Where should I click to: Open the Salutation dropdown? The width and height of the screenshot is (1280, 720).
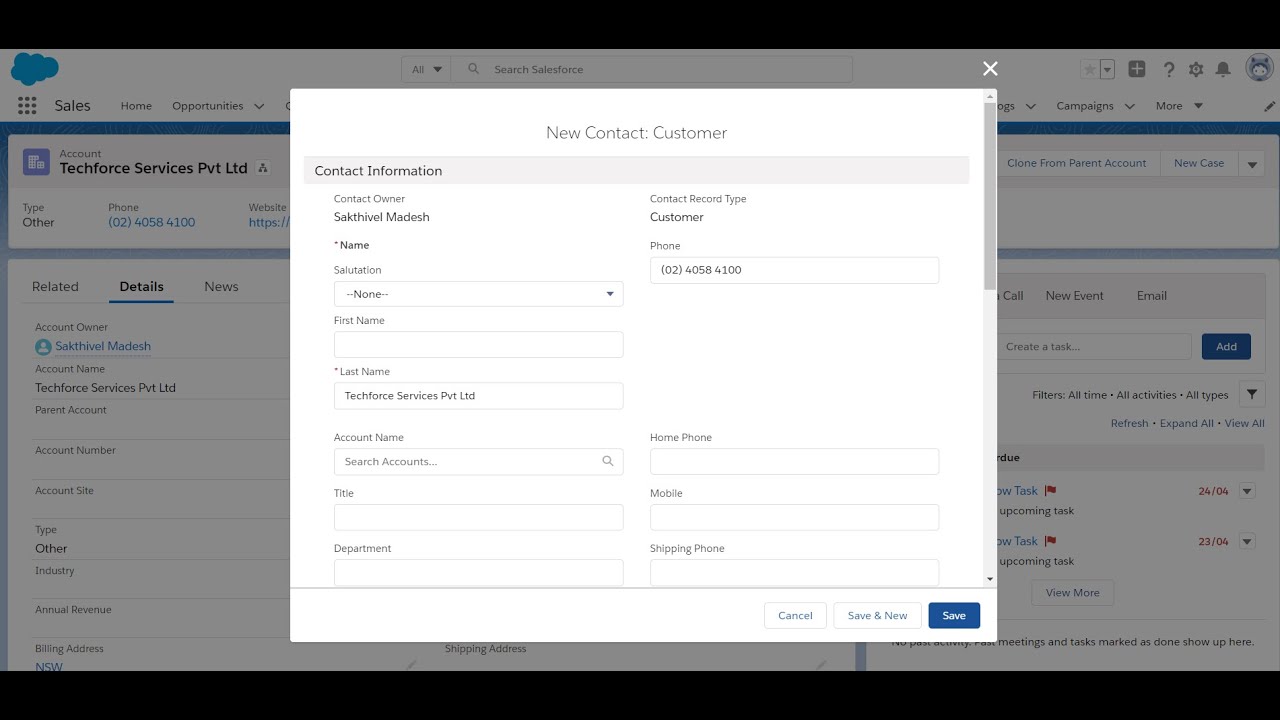pos(478,294)
